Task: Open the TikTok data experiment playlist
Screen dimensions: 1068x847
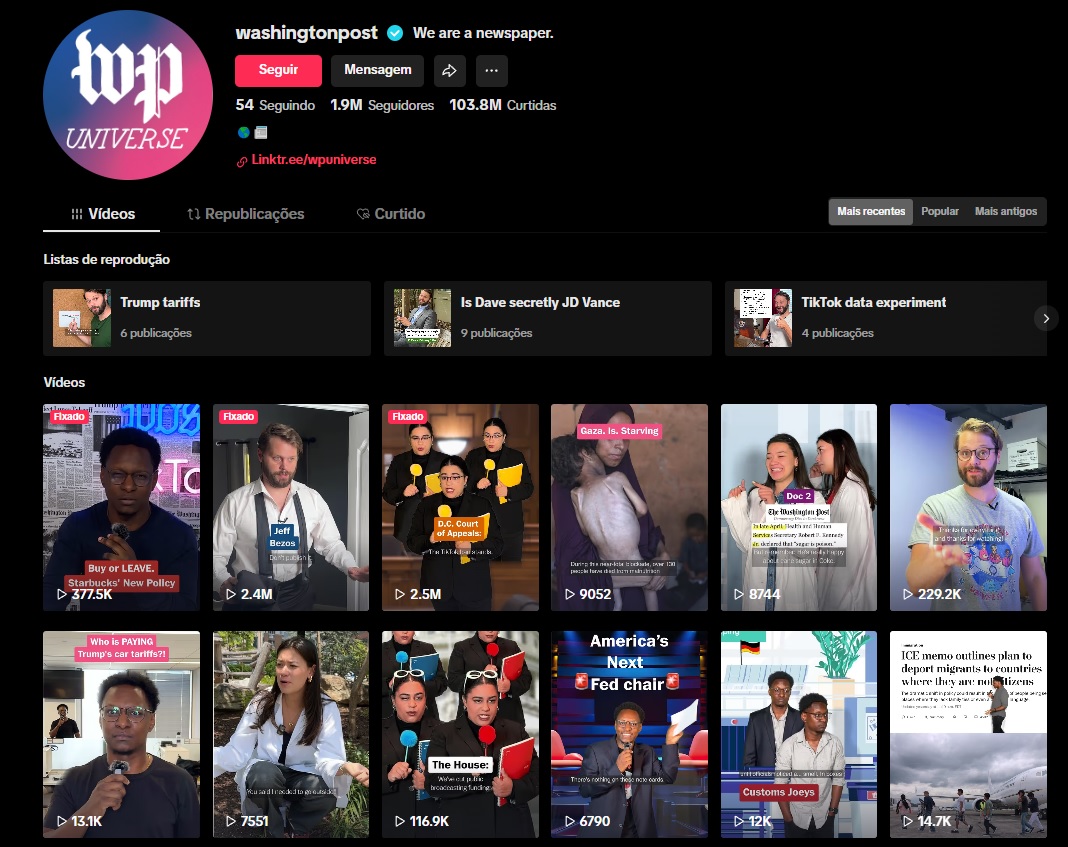Action: click(886, 318)
